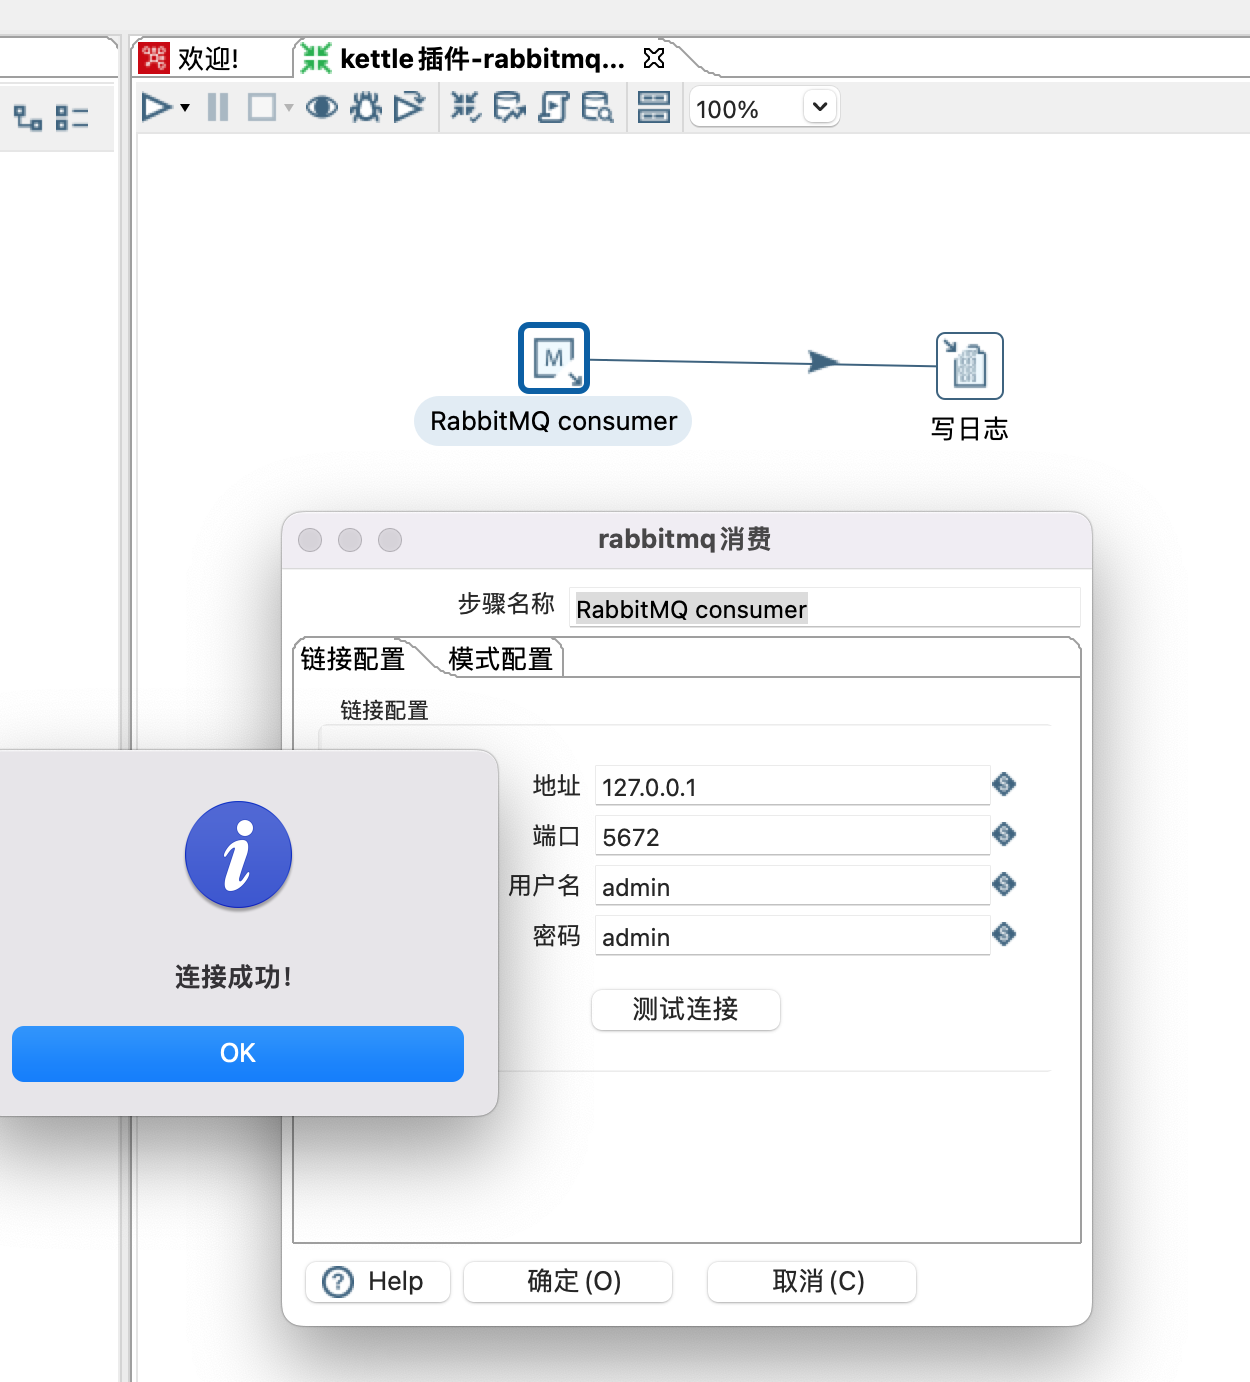Generate SQL for the transformation
Screen dimensions: 1250x1382
(553, 107)
